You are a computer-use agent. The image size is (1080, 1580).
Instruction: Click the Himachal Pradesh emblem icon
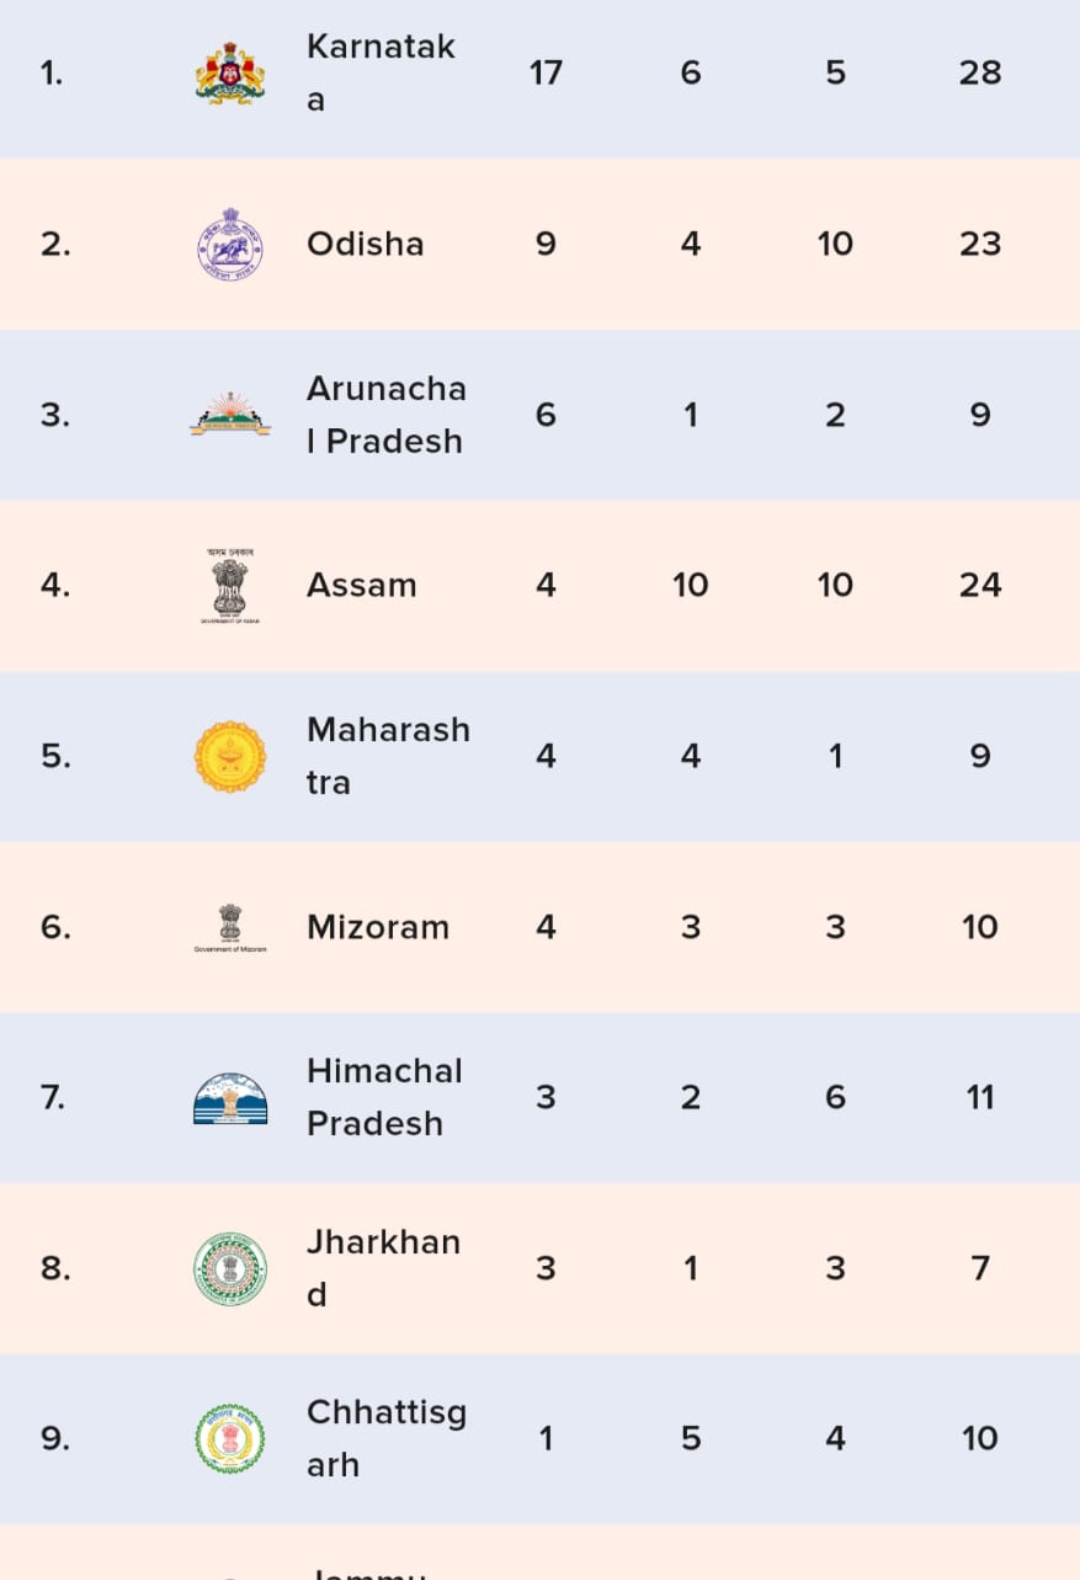pyautogui.click(x=230, y=1098)
